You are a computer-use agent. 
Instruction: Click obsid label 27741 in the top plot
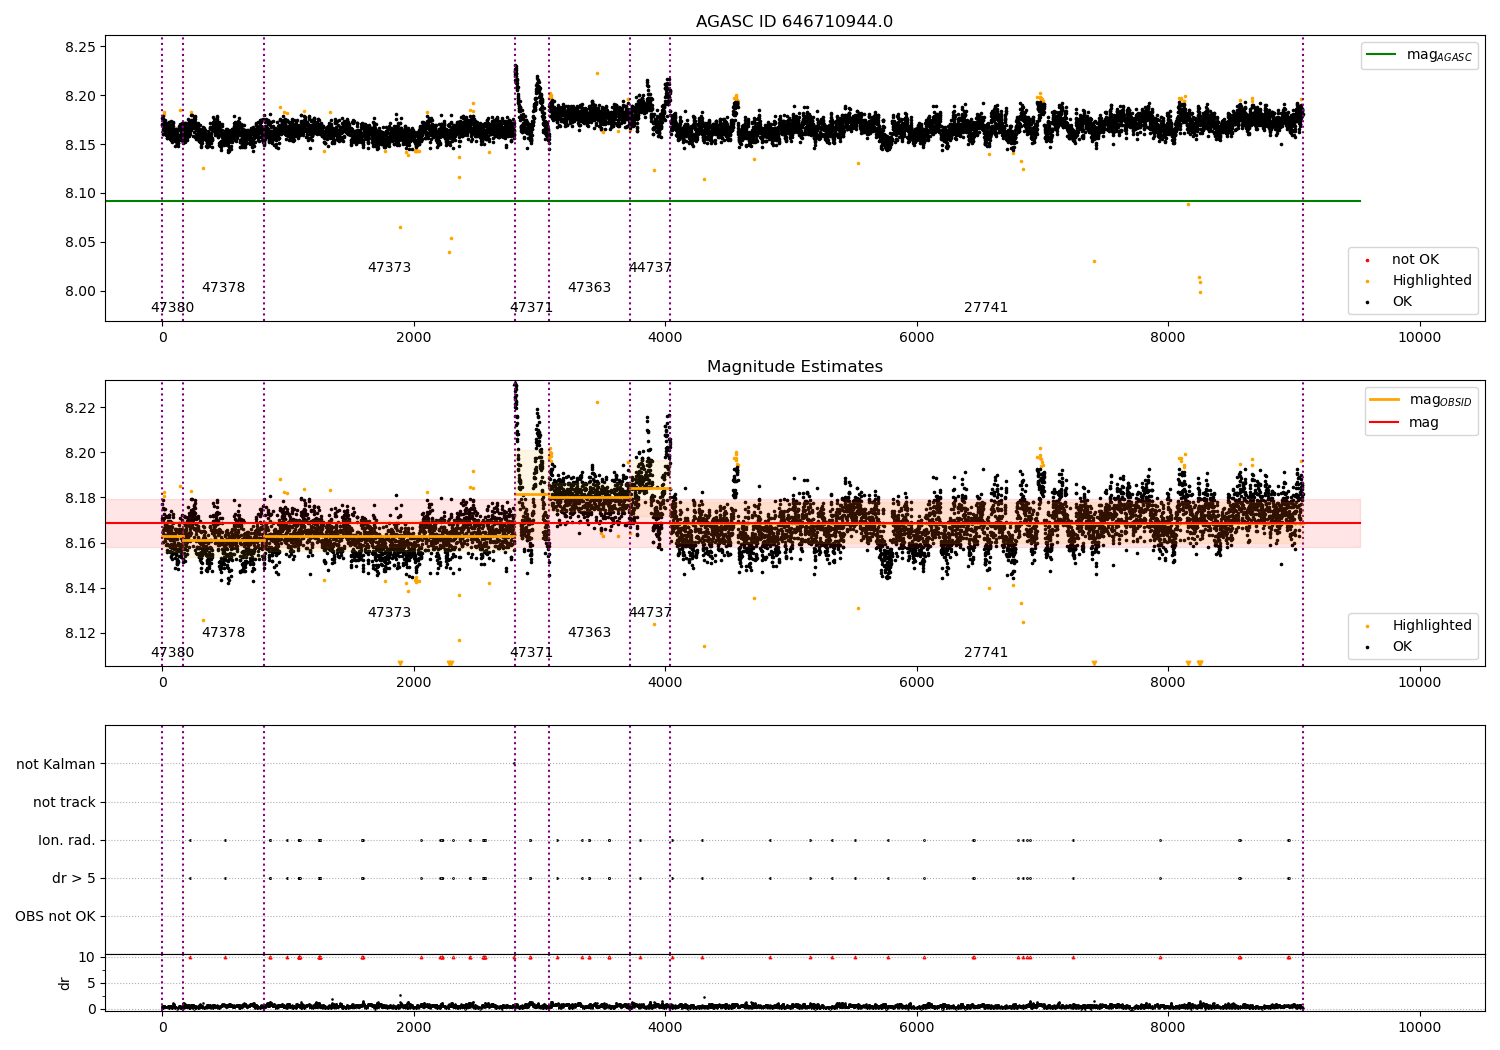(x=986, y=308)
